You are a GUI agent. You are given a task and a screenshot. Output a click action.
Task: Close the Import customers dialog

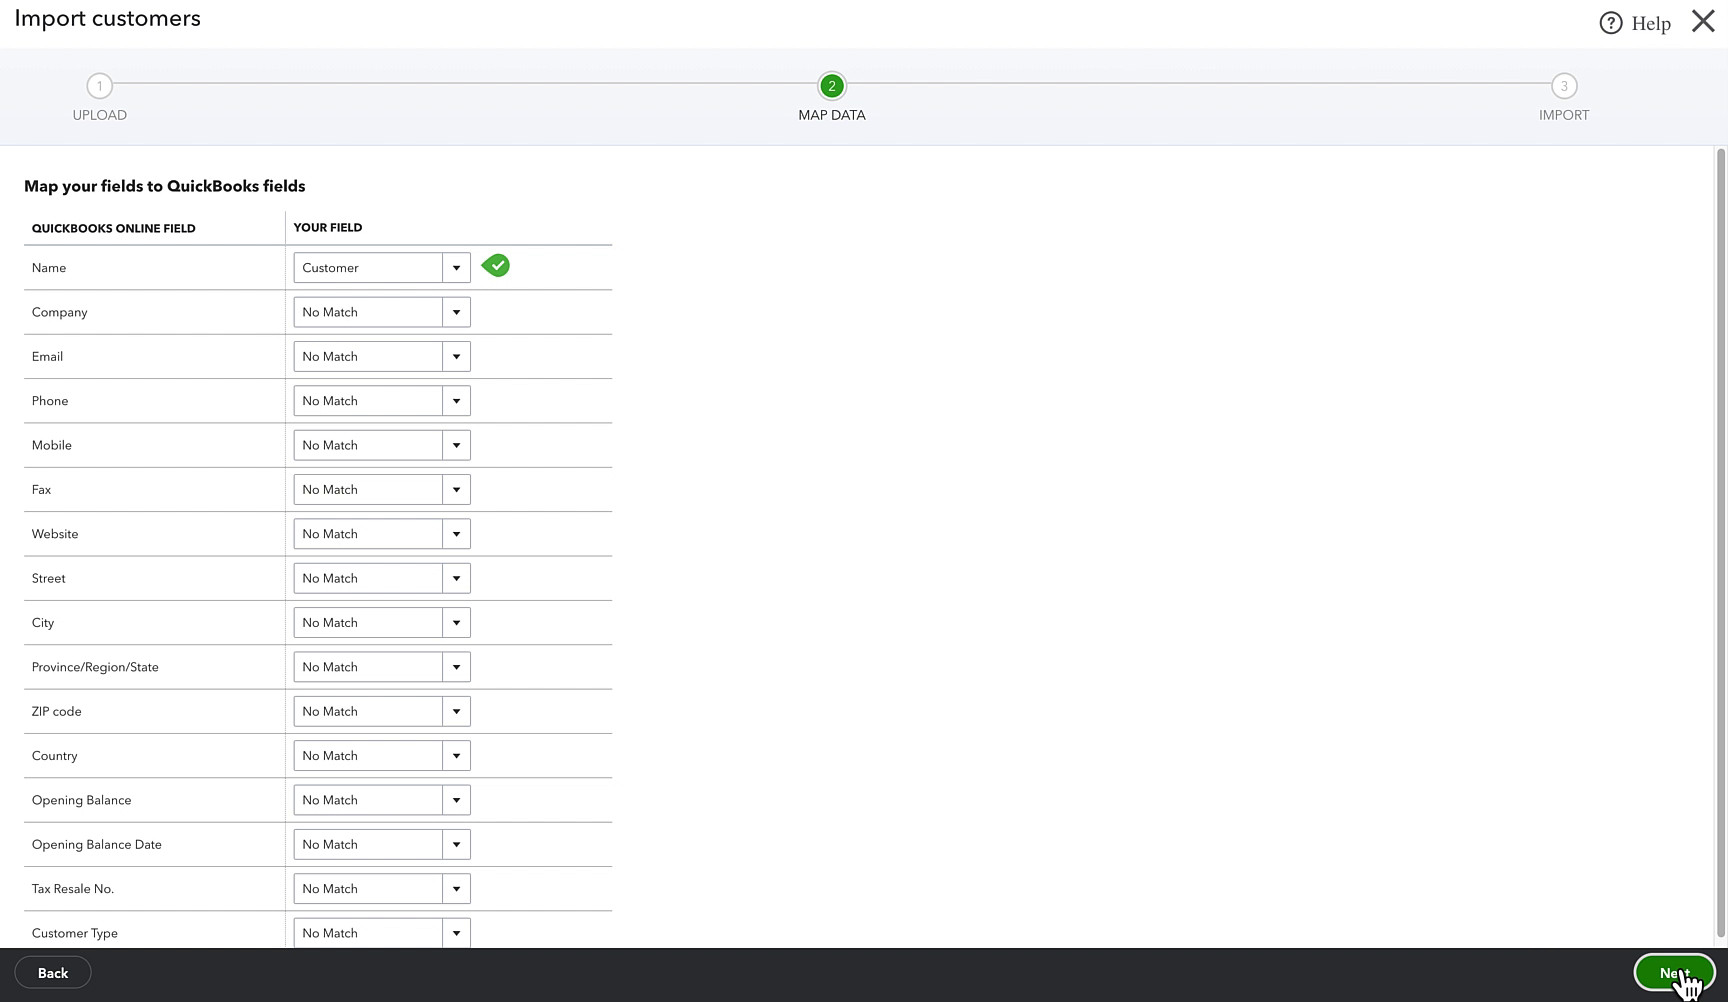coord(1703,21)
